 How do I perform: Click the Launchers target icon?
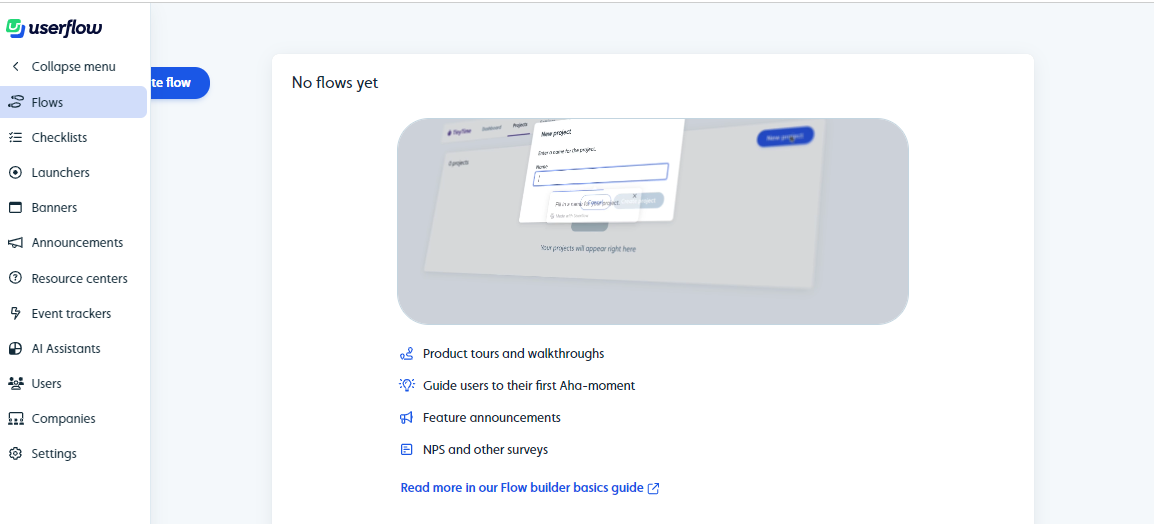15,172
